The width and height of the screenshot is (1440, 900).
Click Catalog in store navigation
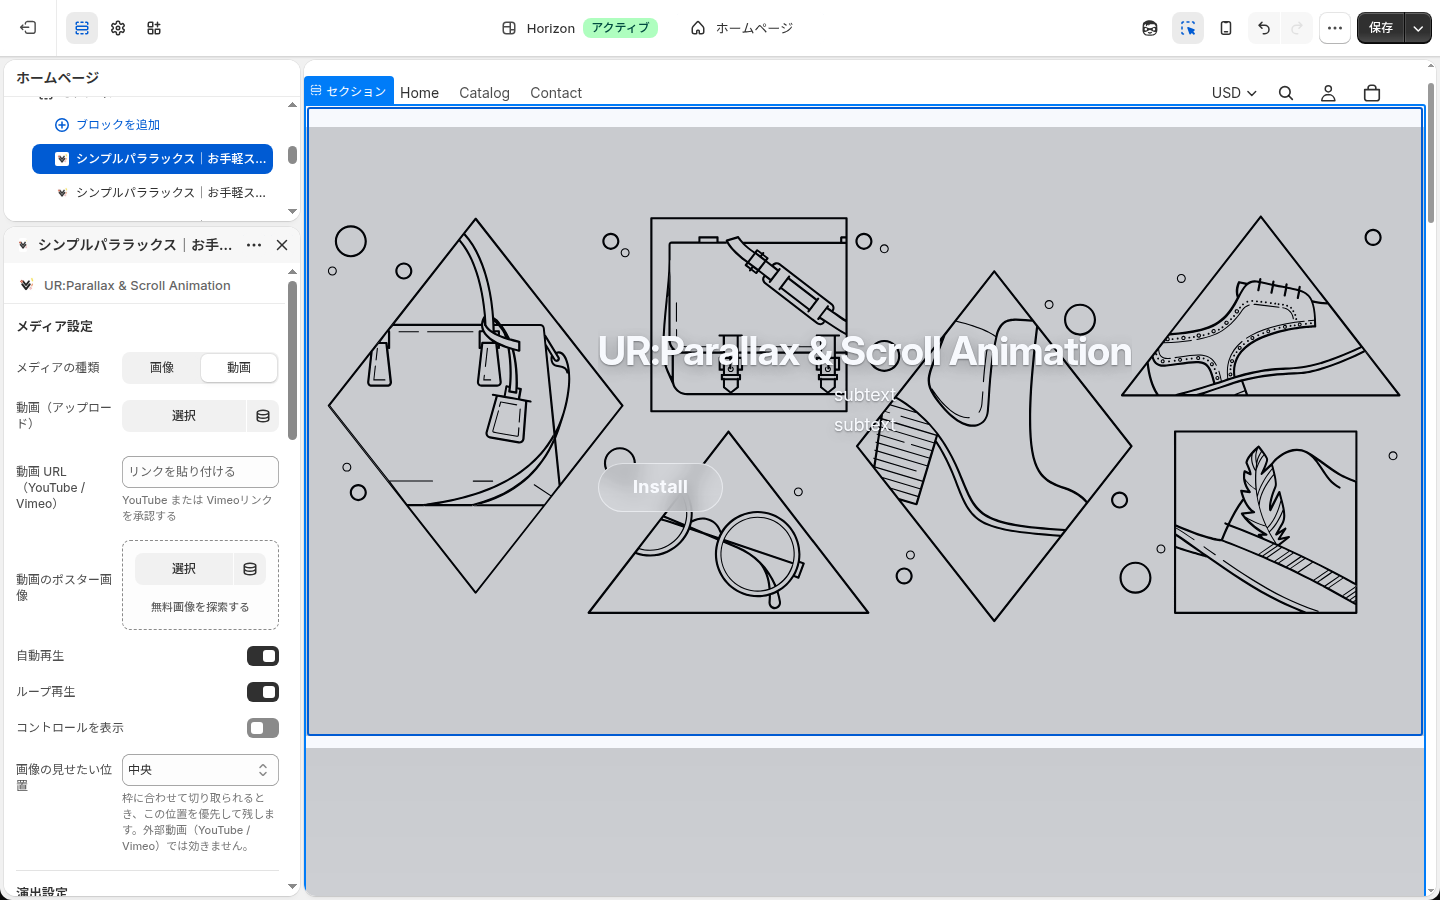click(x=484, y=93)
